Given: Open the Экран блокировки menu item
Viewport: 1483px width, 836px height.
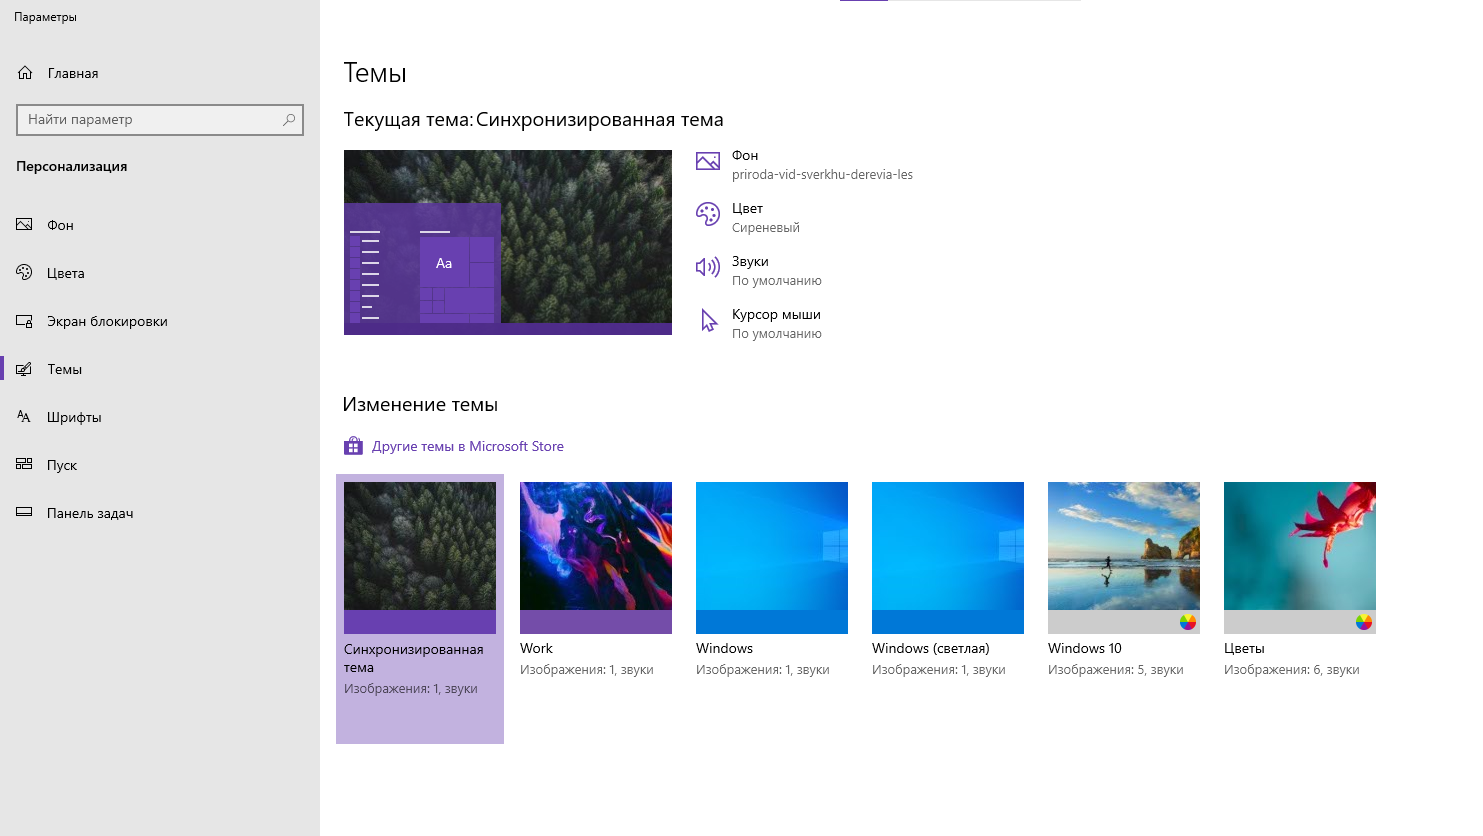Looking at the screenshot, I should pos(107,321).
